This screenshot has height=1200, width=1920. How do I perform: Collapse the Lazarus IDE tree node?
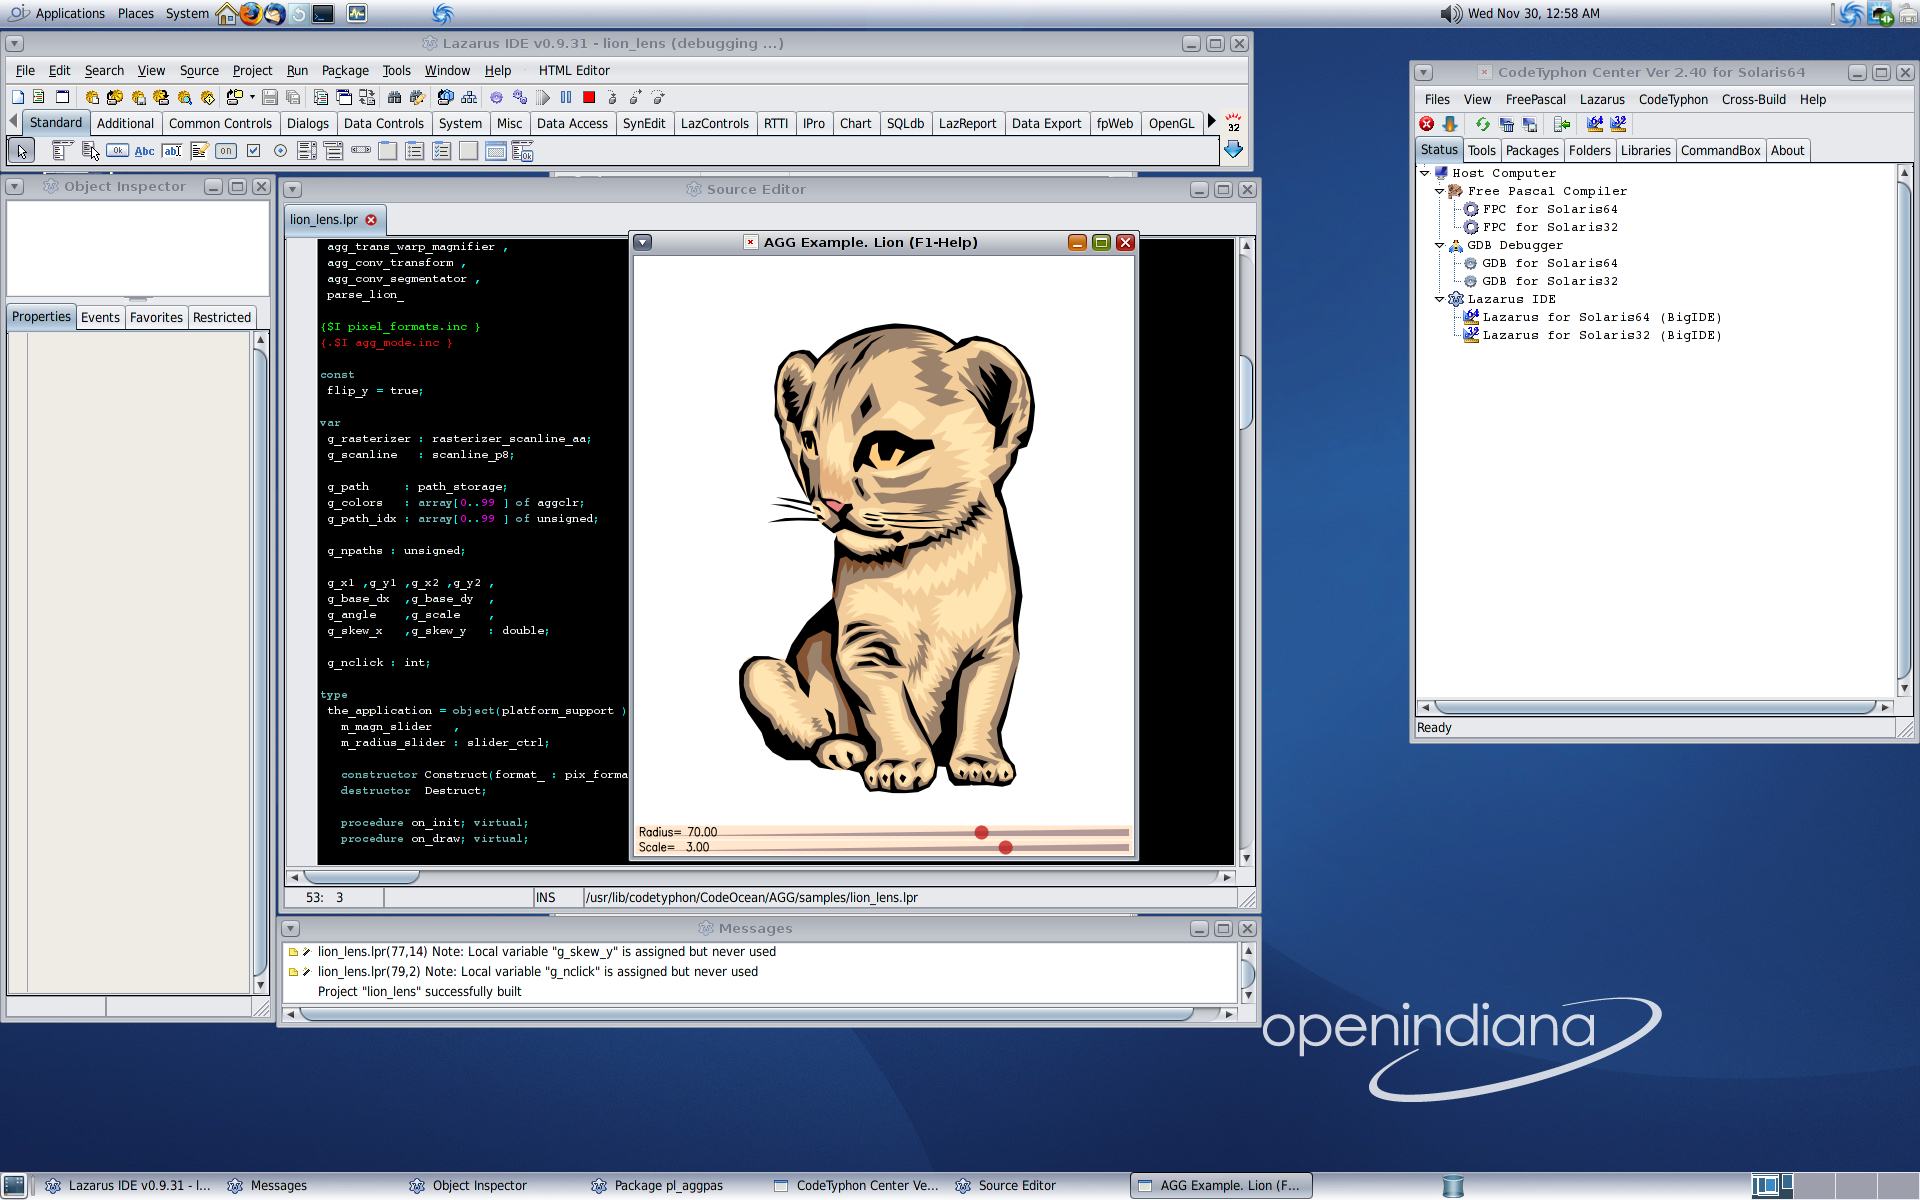1440,299
